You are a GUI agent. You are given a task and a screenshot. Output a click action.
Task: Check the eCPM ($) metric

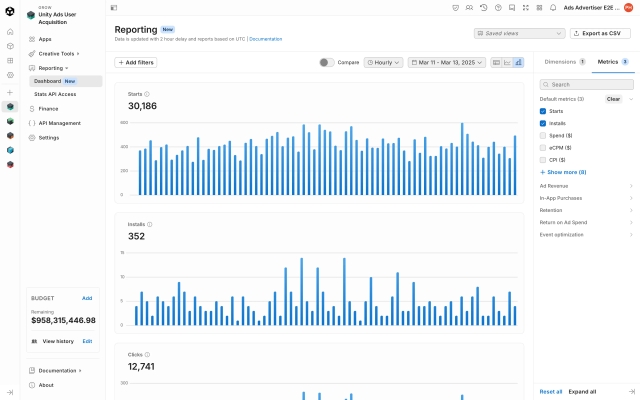(543, 147)
